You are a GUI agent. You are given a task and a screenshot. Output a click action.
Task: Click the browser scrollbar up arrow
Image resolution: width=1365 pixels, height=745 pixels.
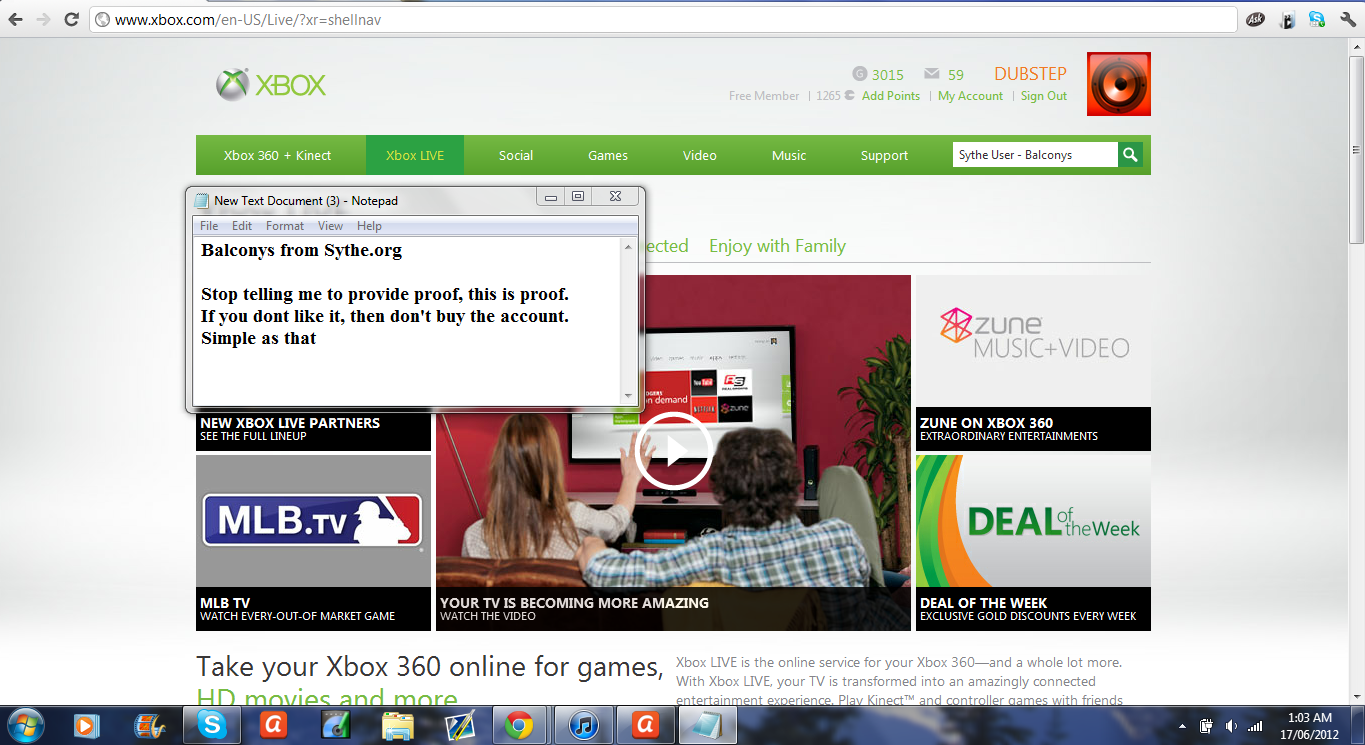pos(1356,46)
